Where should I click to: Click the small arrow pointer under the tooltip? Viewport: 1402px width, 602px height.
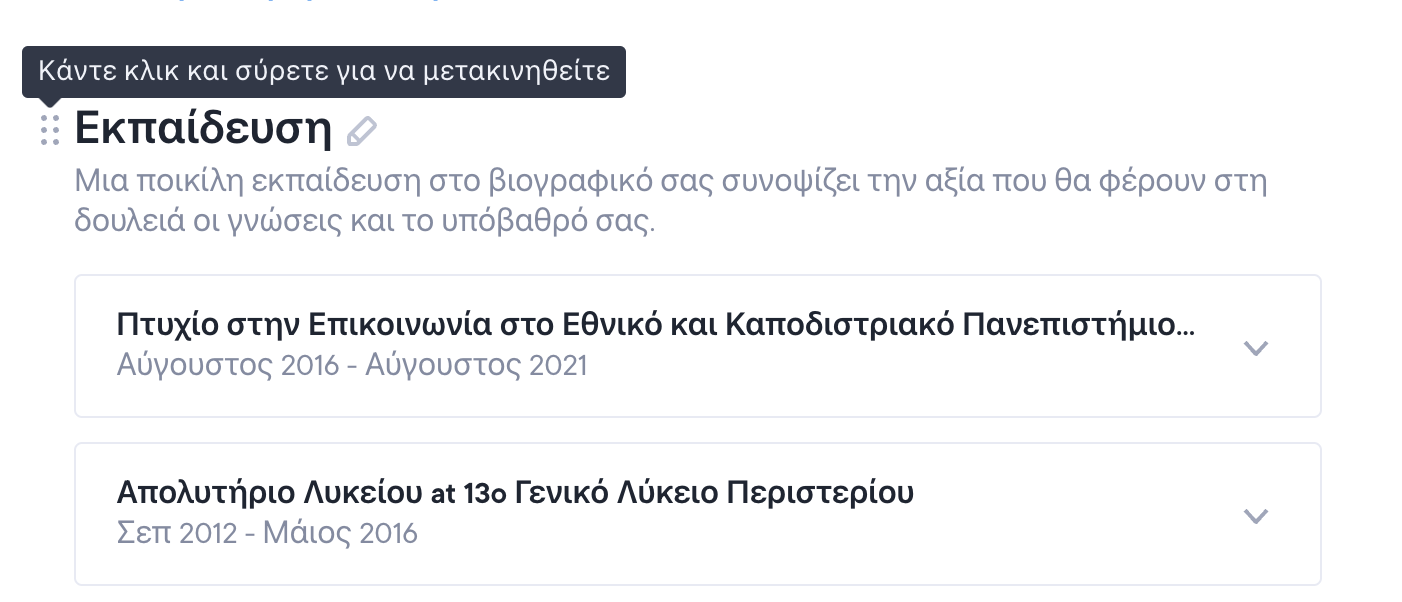(50, 102)
